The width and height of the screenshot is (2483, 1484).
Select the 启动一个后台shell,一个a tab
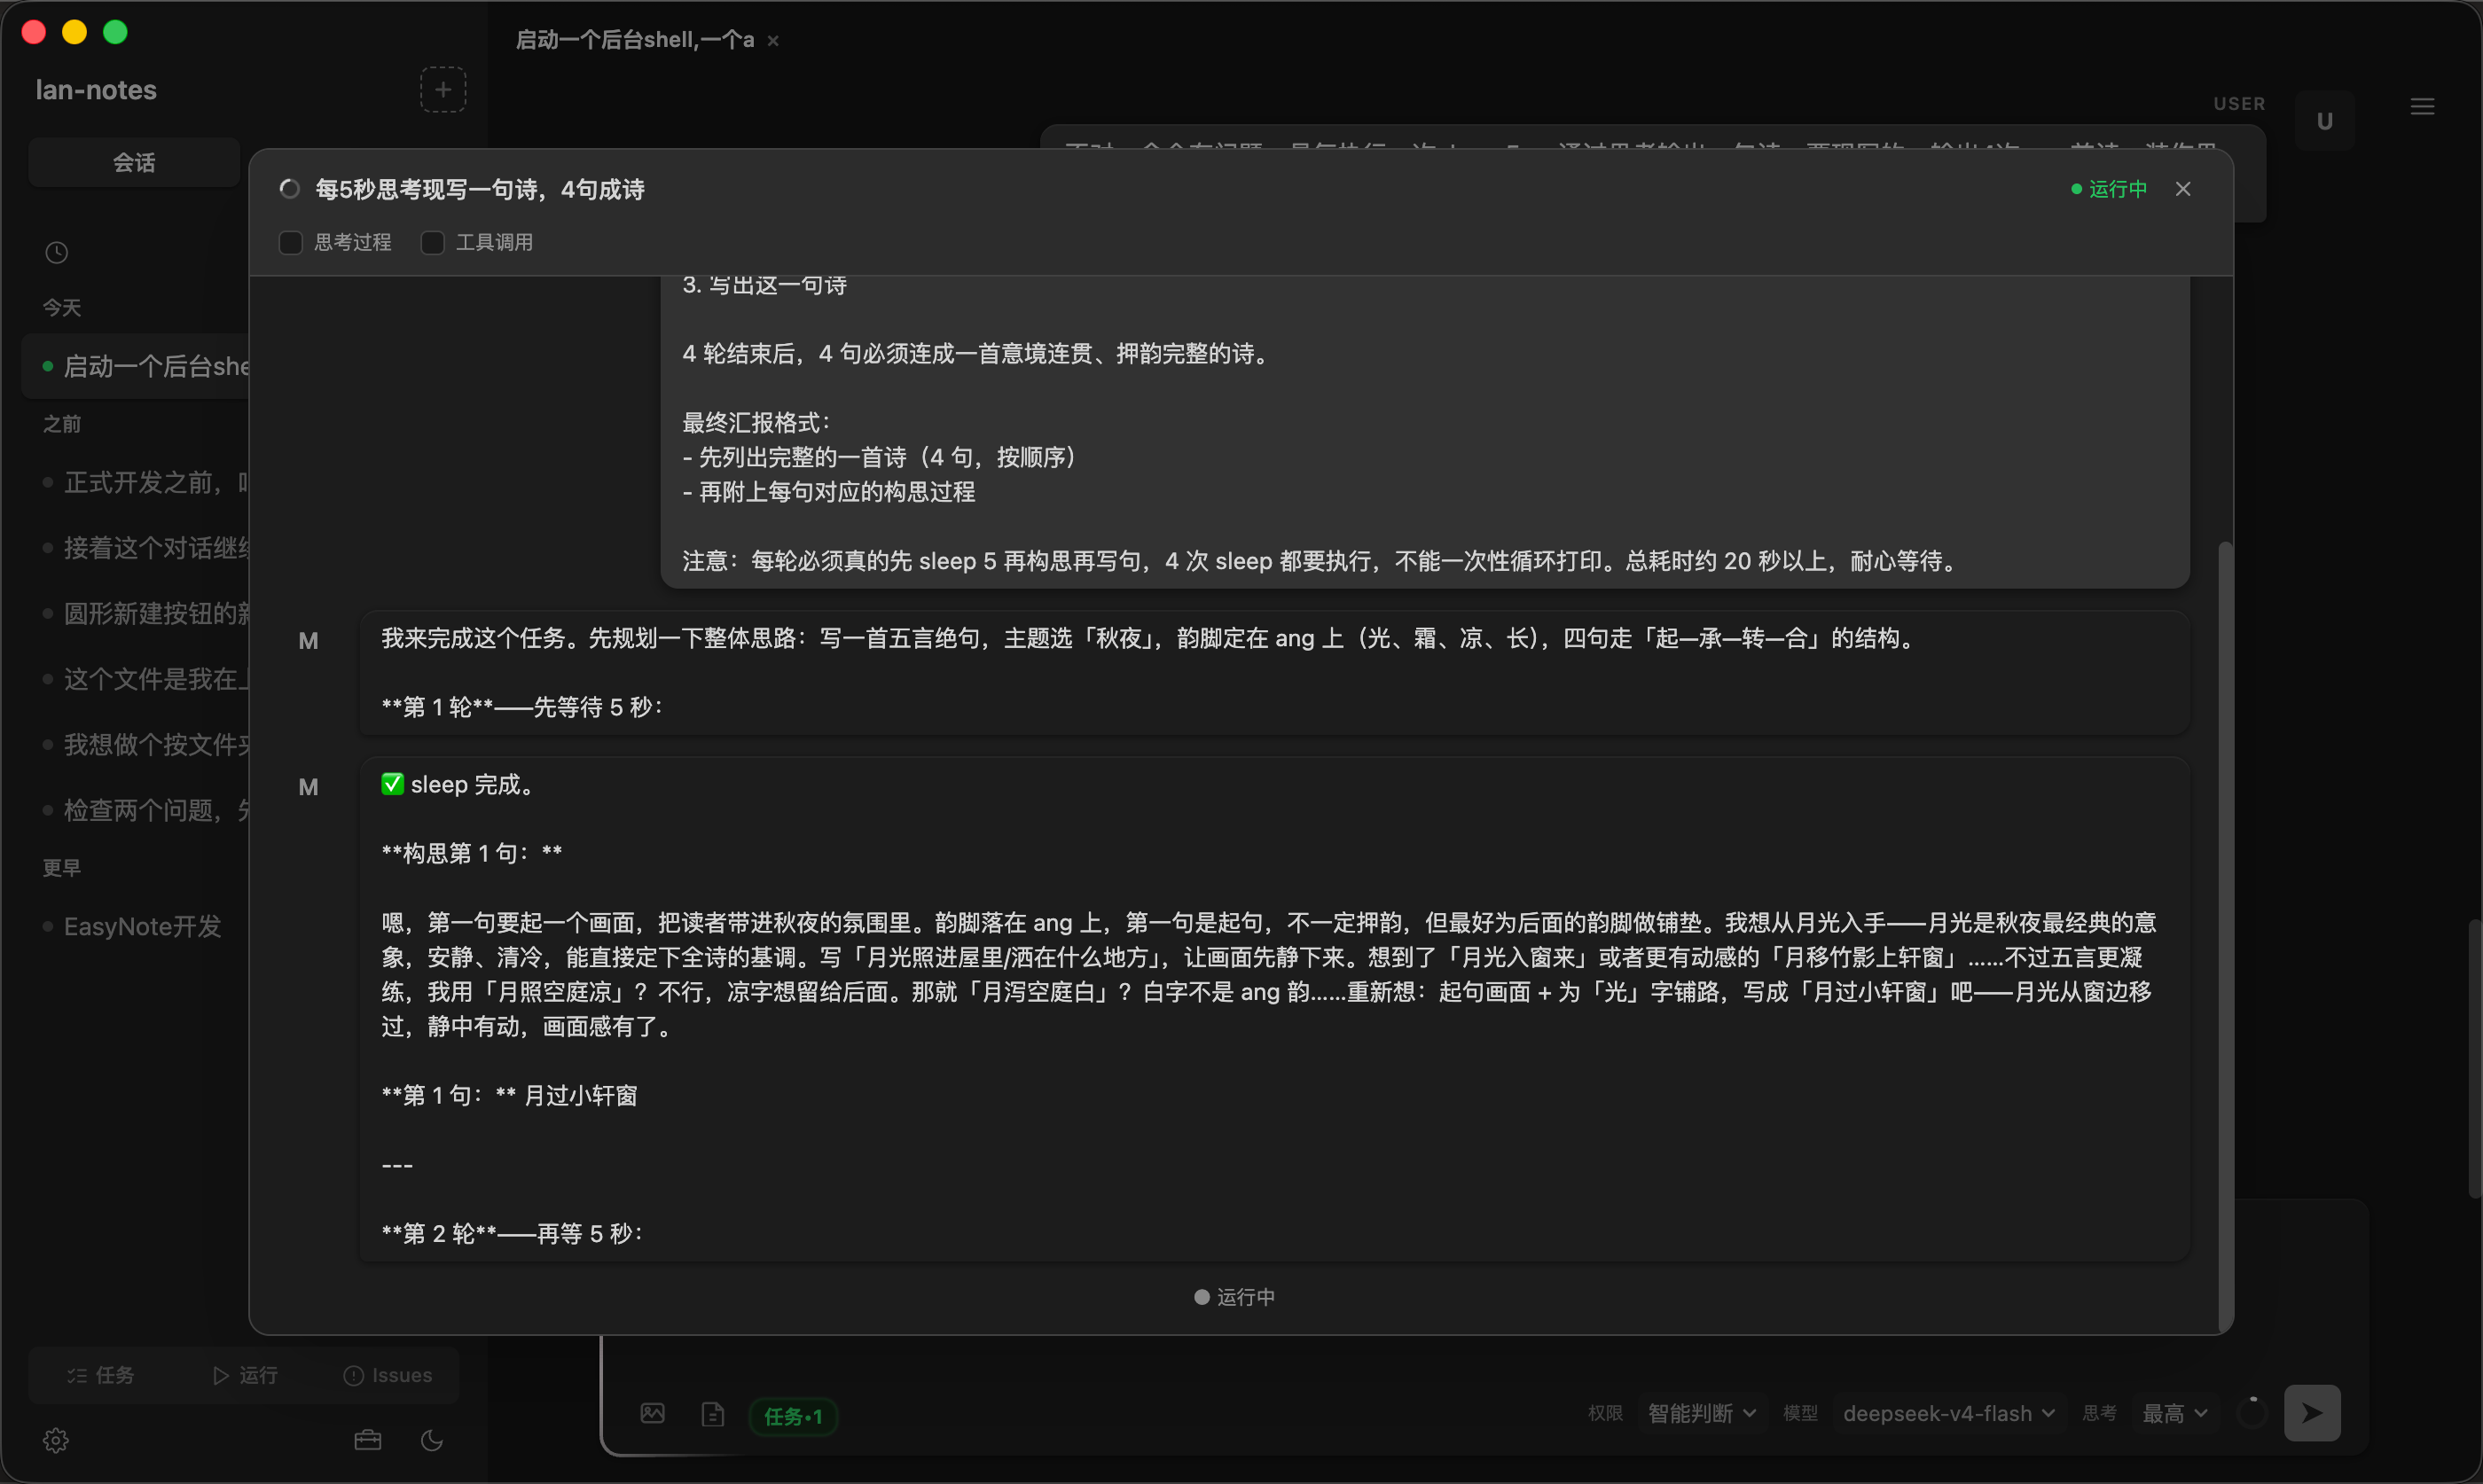[x=634, y=40]
